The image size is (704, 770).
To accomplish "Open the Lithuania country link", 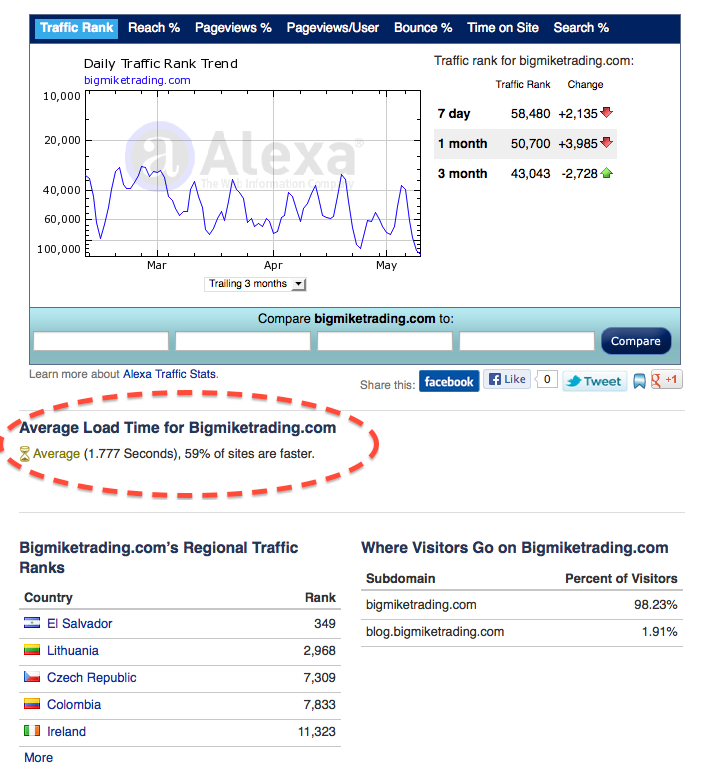I will (x=73, y=651).
